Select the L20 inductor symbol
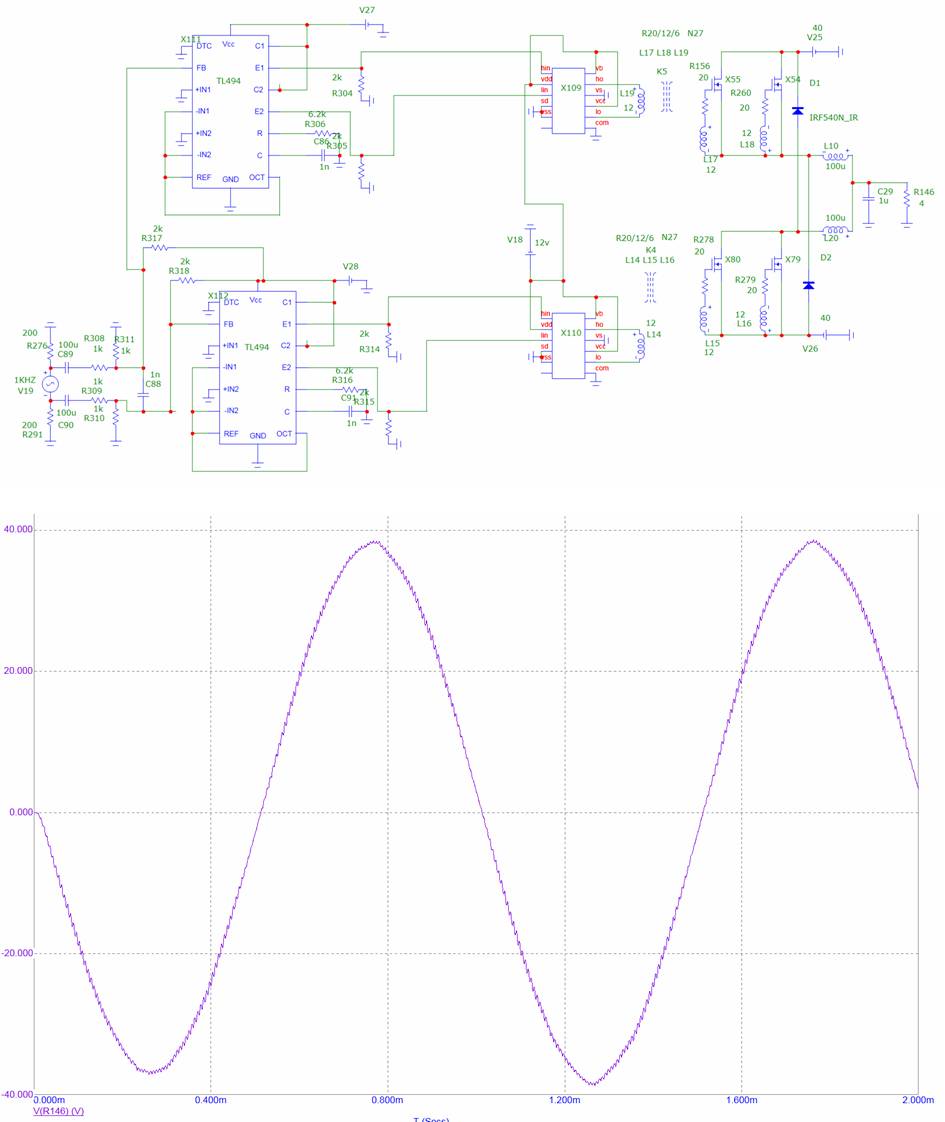 [x=835, y=230]
